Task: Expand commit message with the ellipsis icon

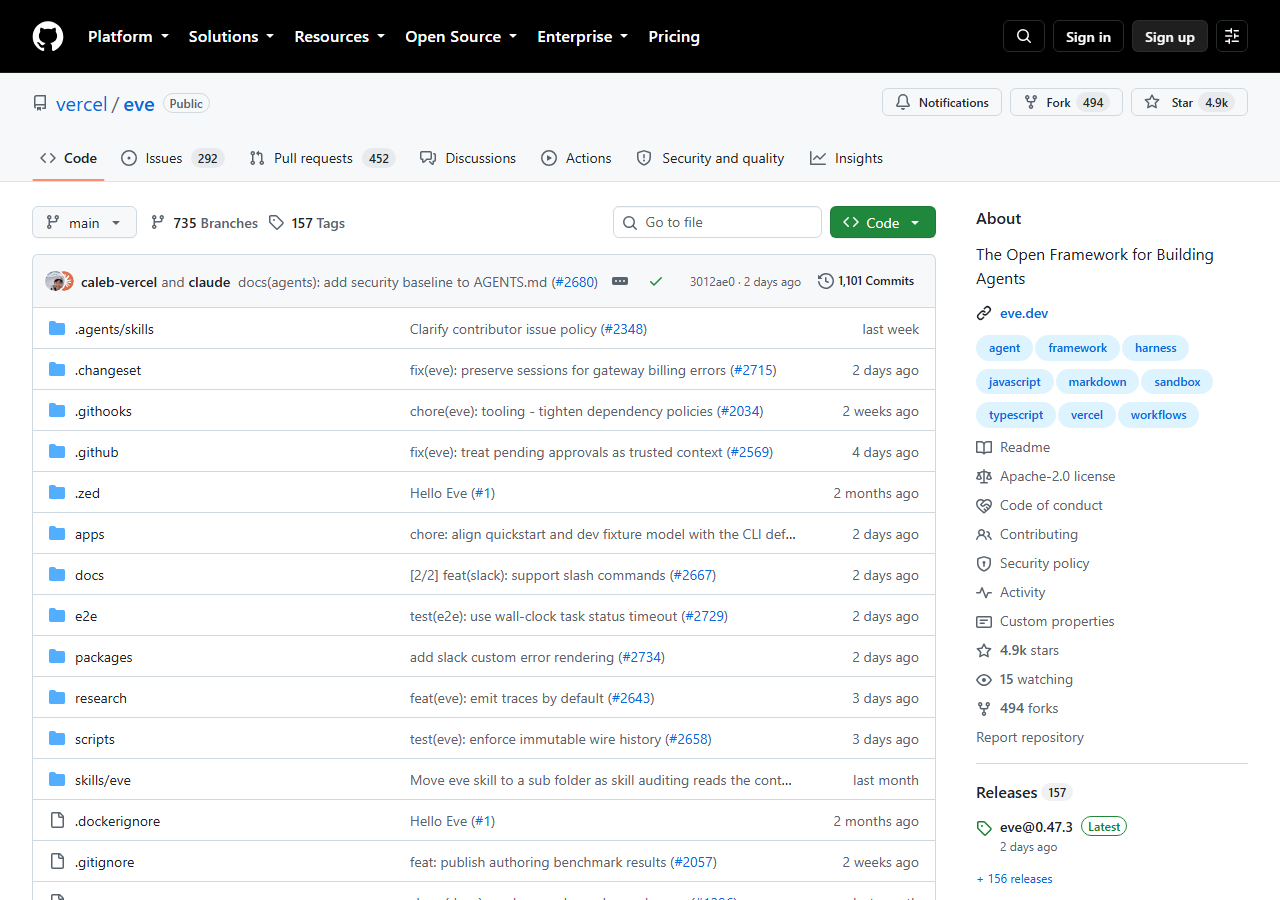Action: [x=620, y=281]
